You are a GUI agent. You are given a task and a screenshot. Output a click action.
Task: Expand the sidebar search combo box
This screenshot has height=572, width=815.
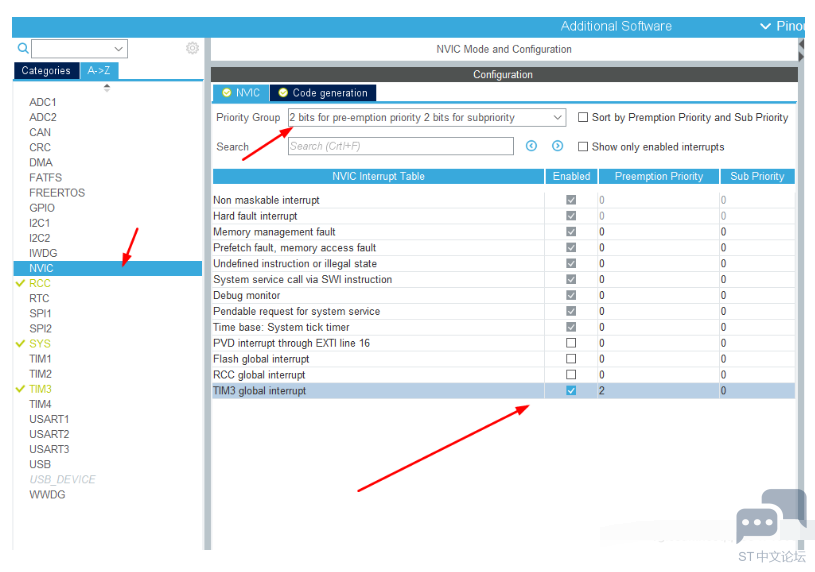(119, 48)
